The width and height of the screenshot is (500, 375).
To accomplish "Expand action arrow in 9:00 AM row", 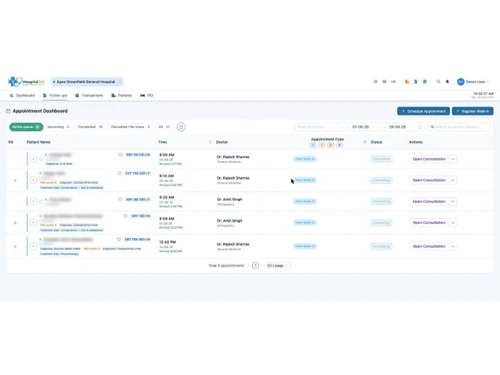I will (453, 223).
